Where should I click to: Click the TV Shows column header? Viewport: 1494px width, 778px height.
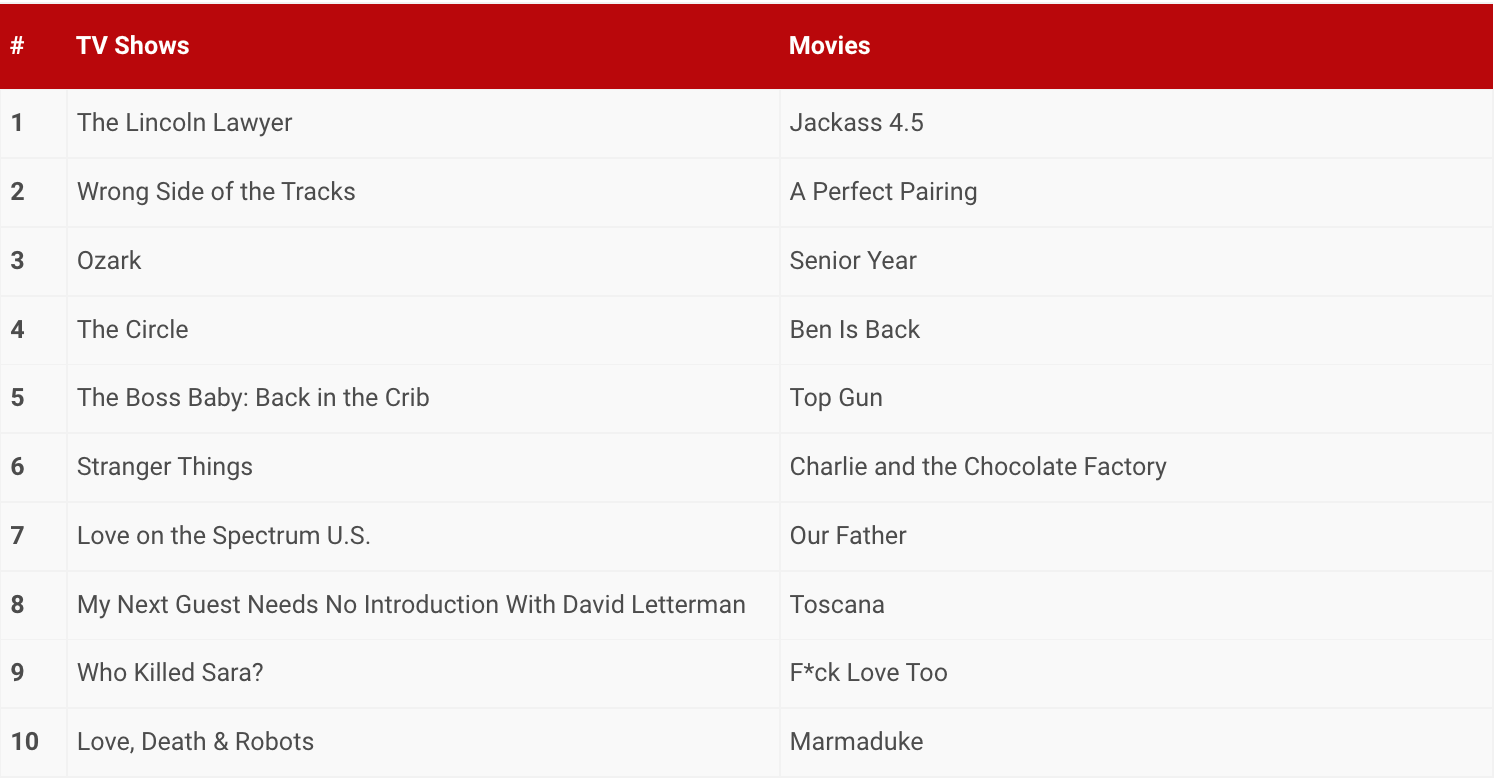click(x=132, y=46)
